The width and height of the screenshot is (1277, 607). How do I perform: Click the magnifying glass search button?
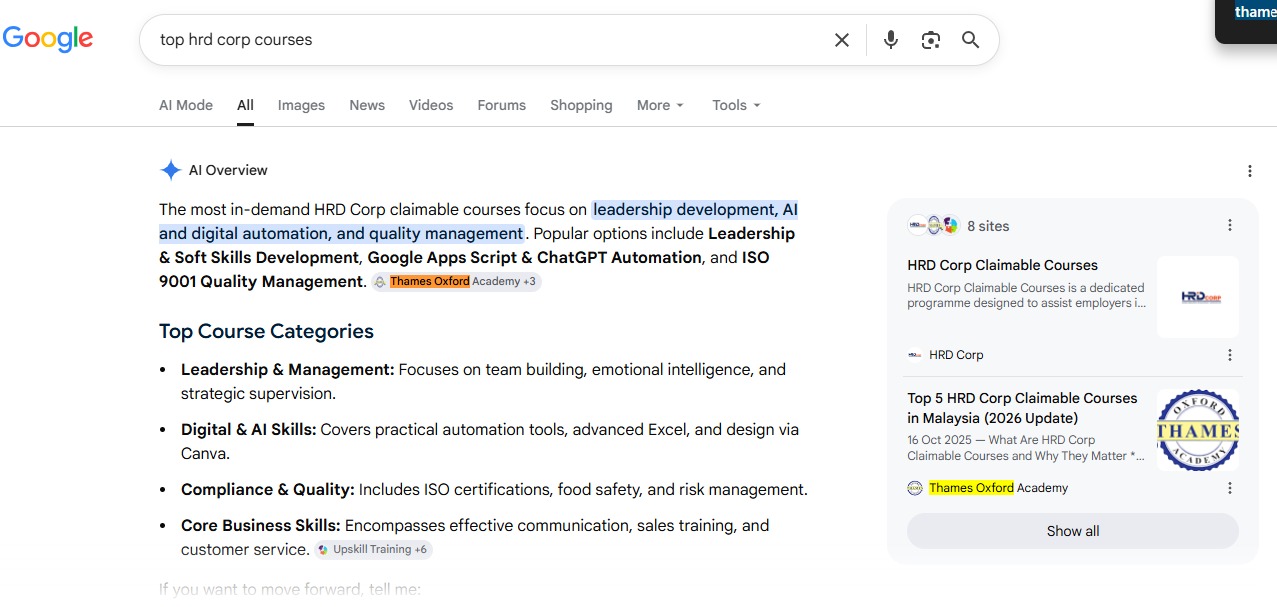pos(970,40)
